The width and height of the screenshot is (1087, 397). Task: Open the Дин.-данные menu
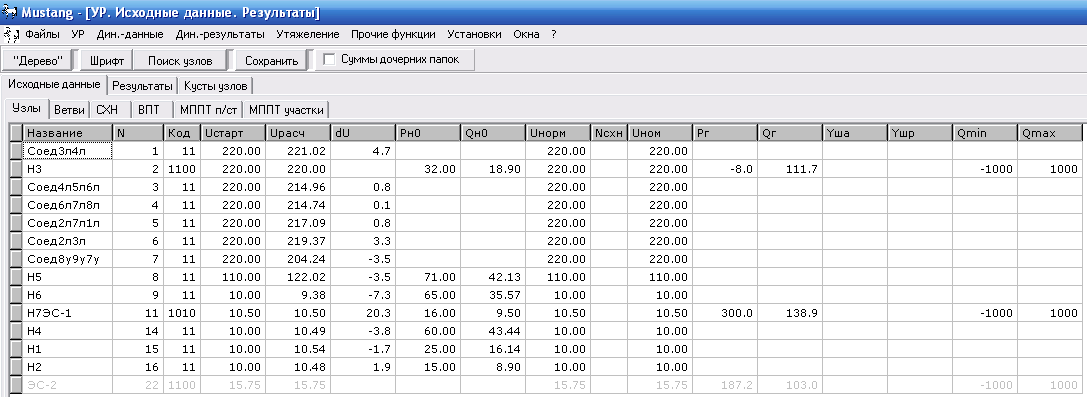point(130,34)
